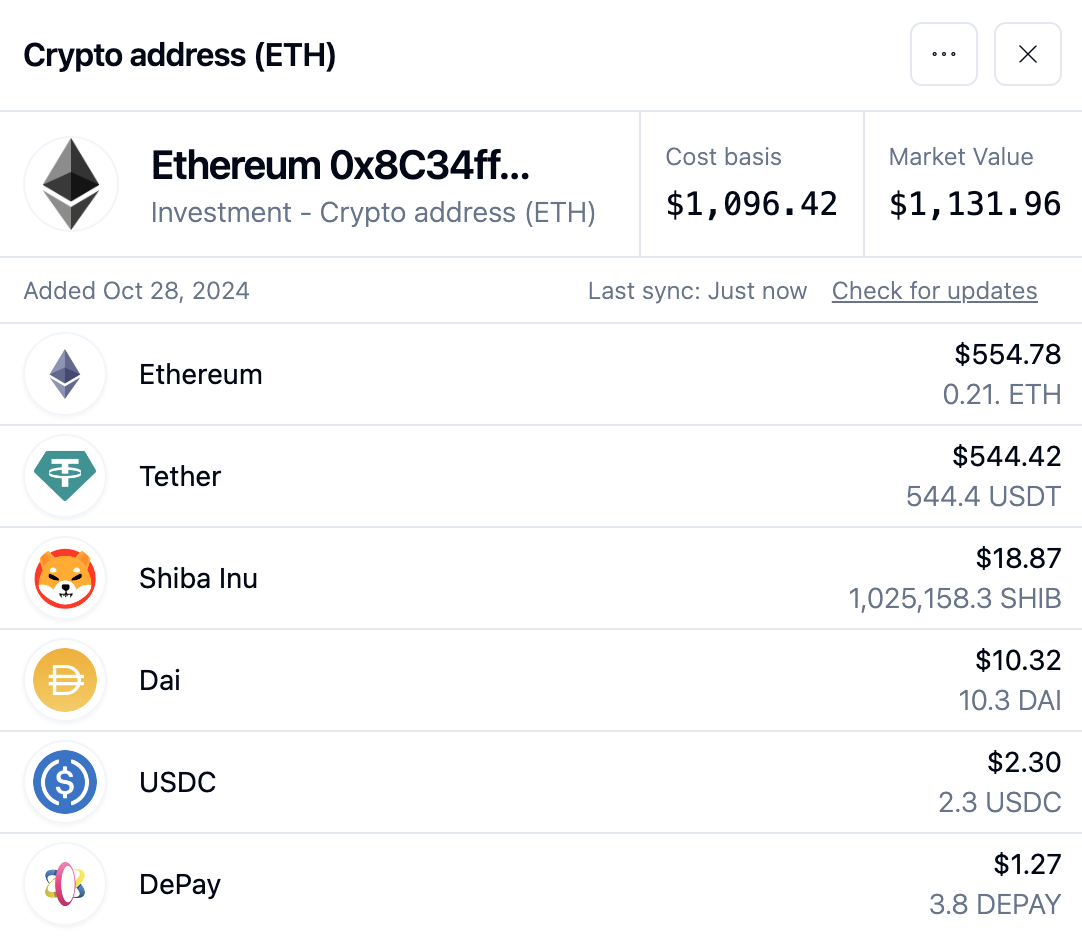This screenshot has width=1082, height=942.
Task: Click the DePay token icon
Action: pyautogui.click(x=65, y=884)
